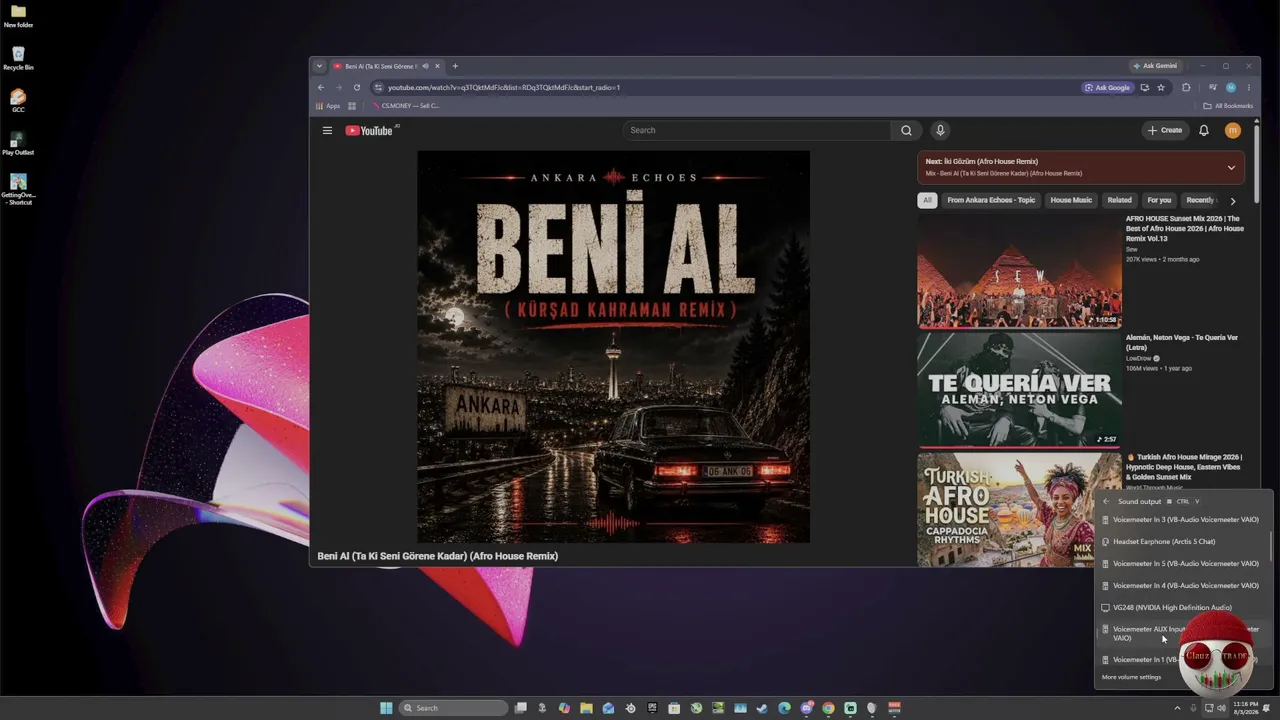Open the Te Quería Ver video thumbnail
The width and height of the screenshot is (1280, 720).
[x=1019, y=390]
